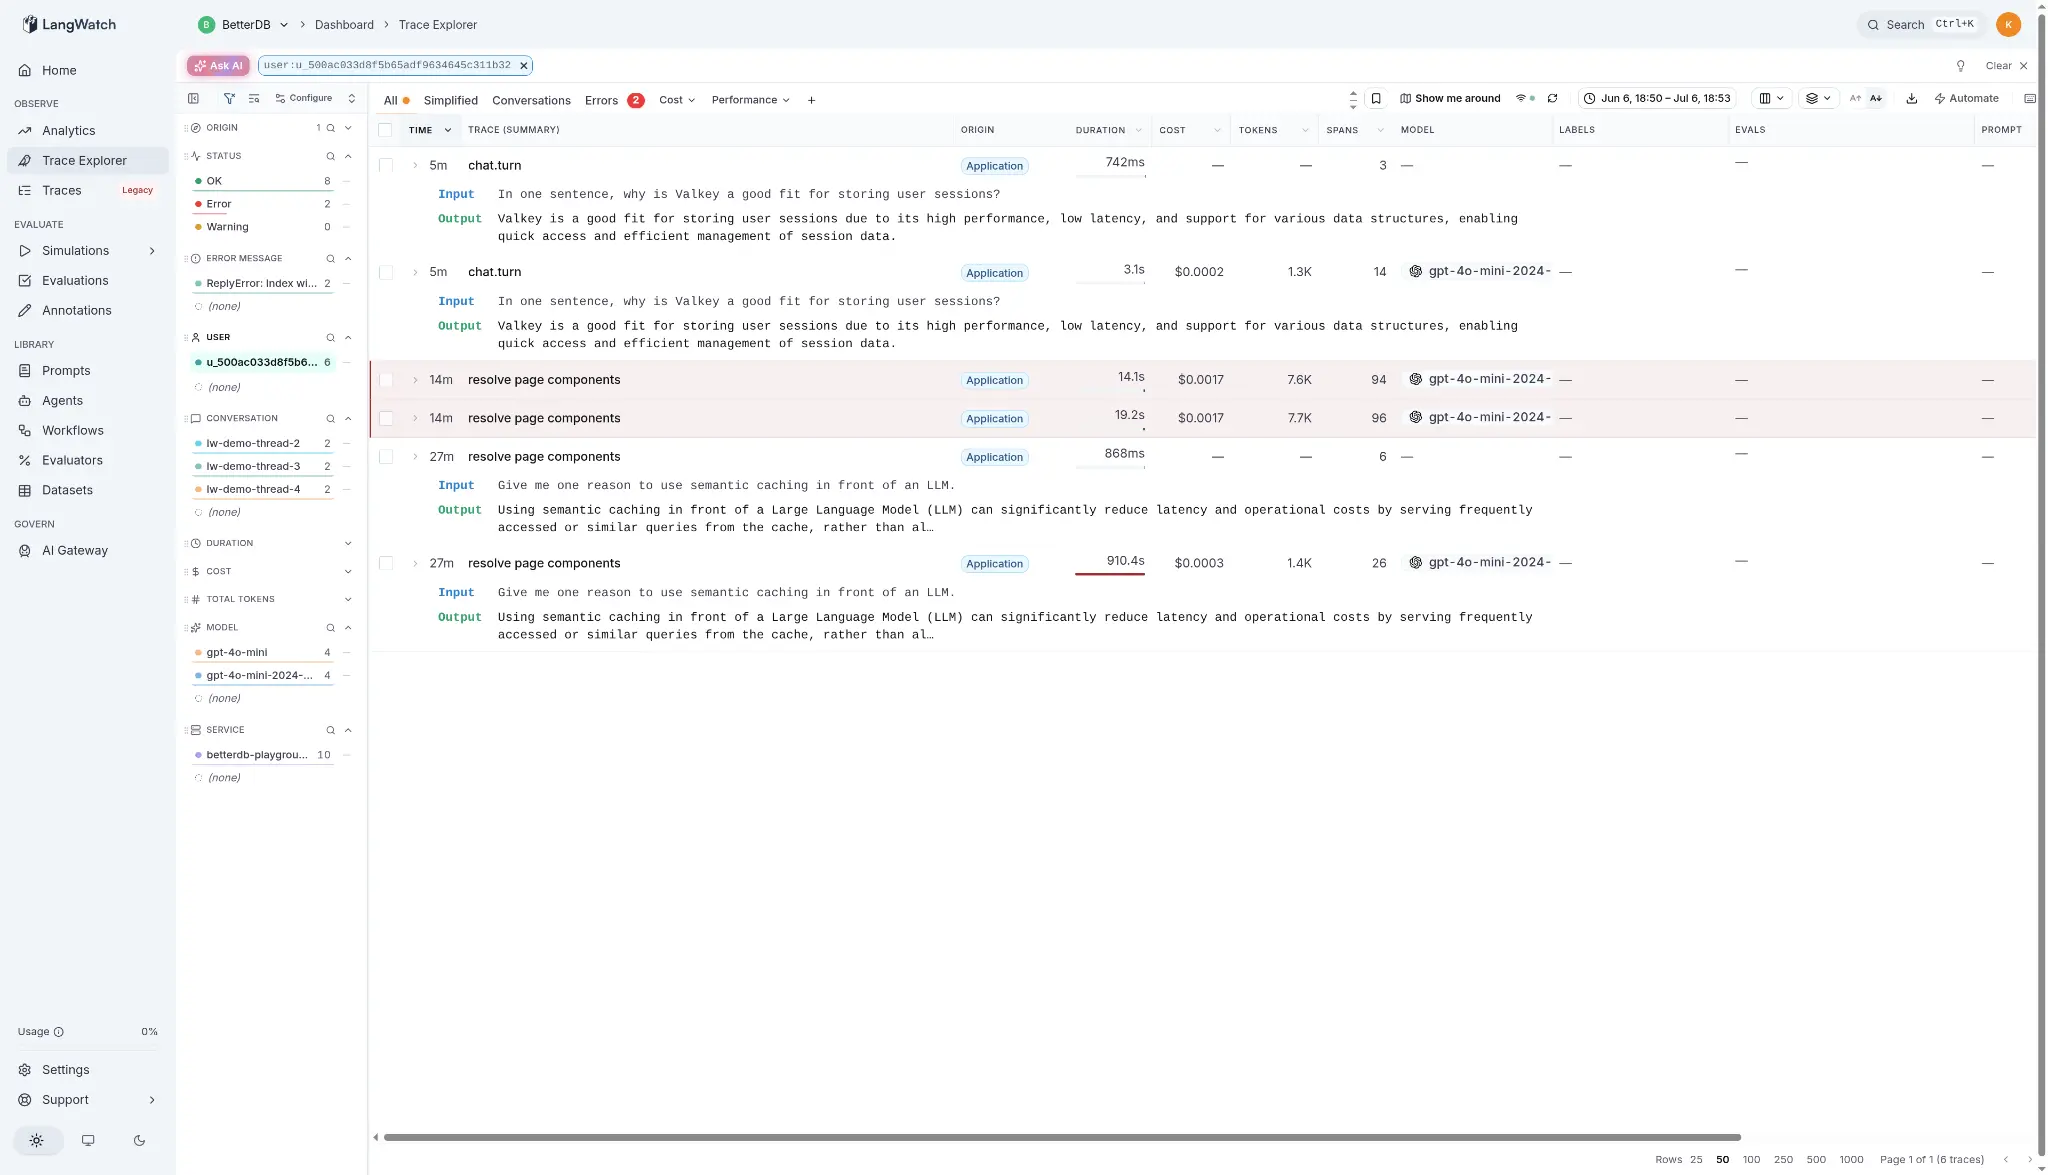The height and width of the screenshot is (1175, 2048).
Task: Expand the Total Tokens filter section
Action: pyautogui.click(x=348, y=600)
